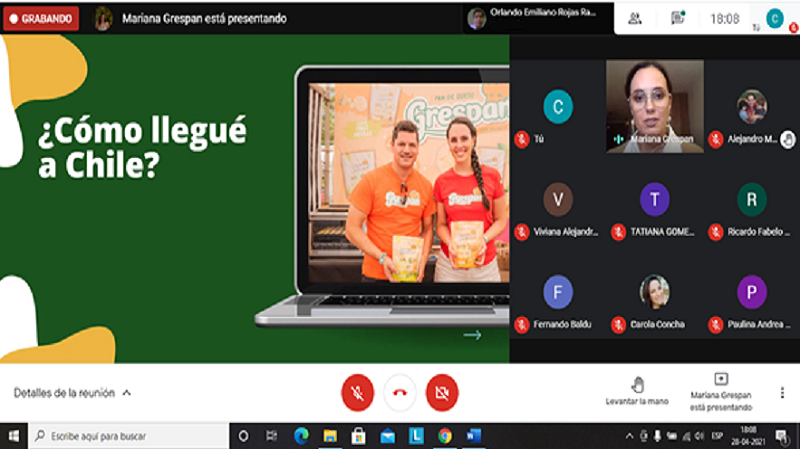
Task: Select the Viviana Alejandr. participant avatar
Action: 558,199
